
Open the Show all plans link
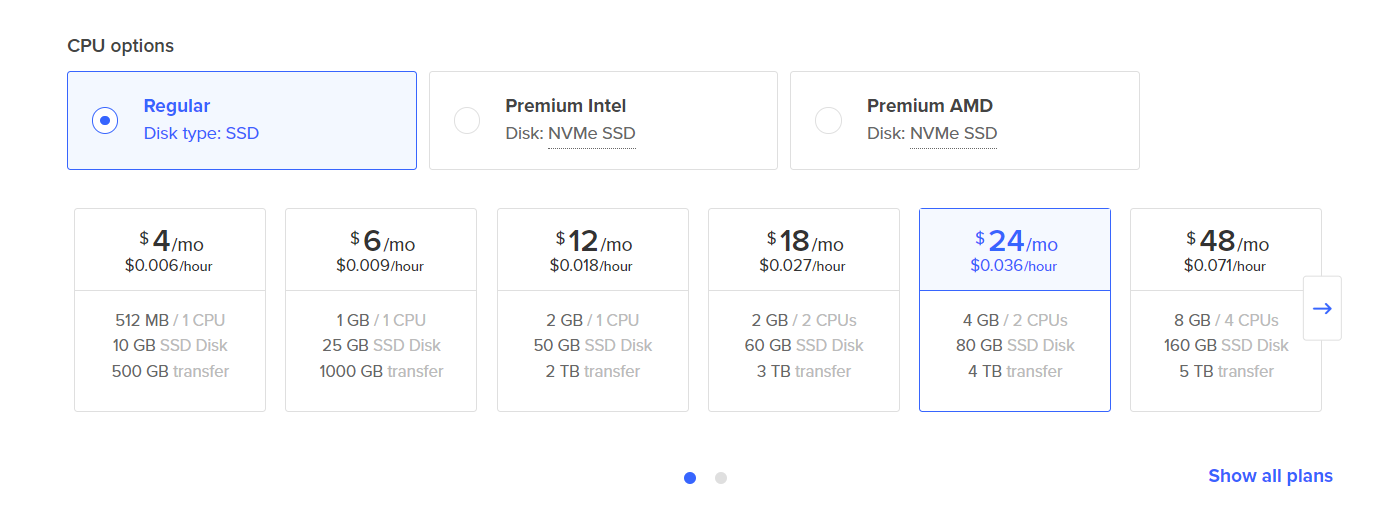tap(1270, 476)
